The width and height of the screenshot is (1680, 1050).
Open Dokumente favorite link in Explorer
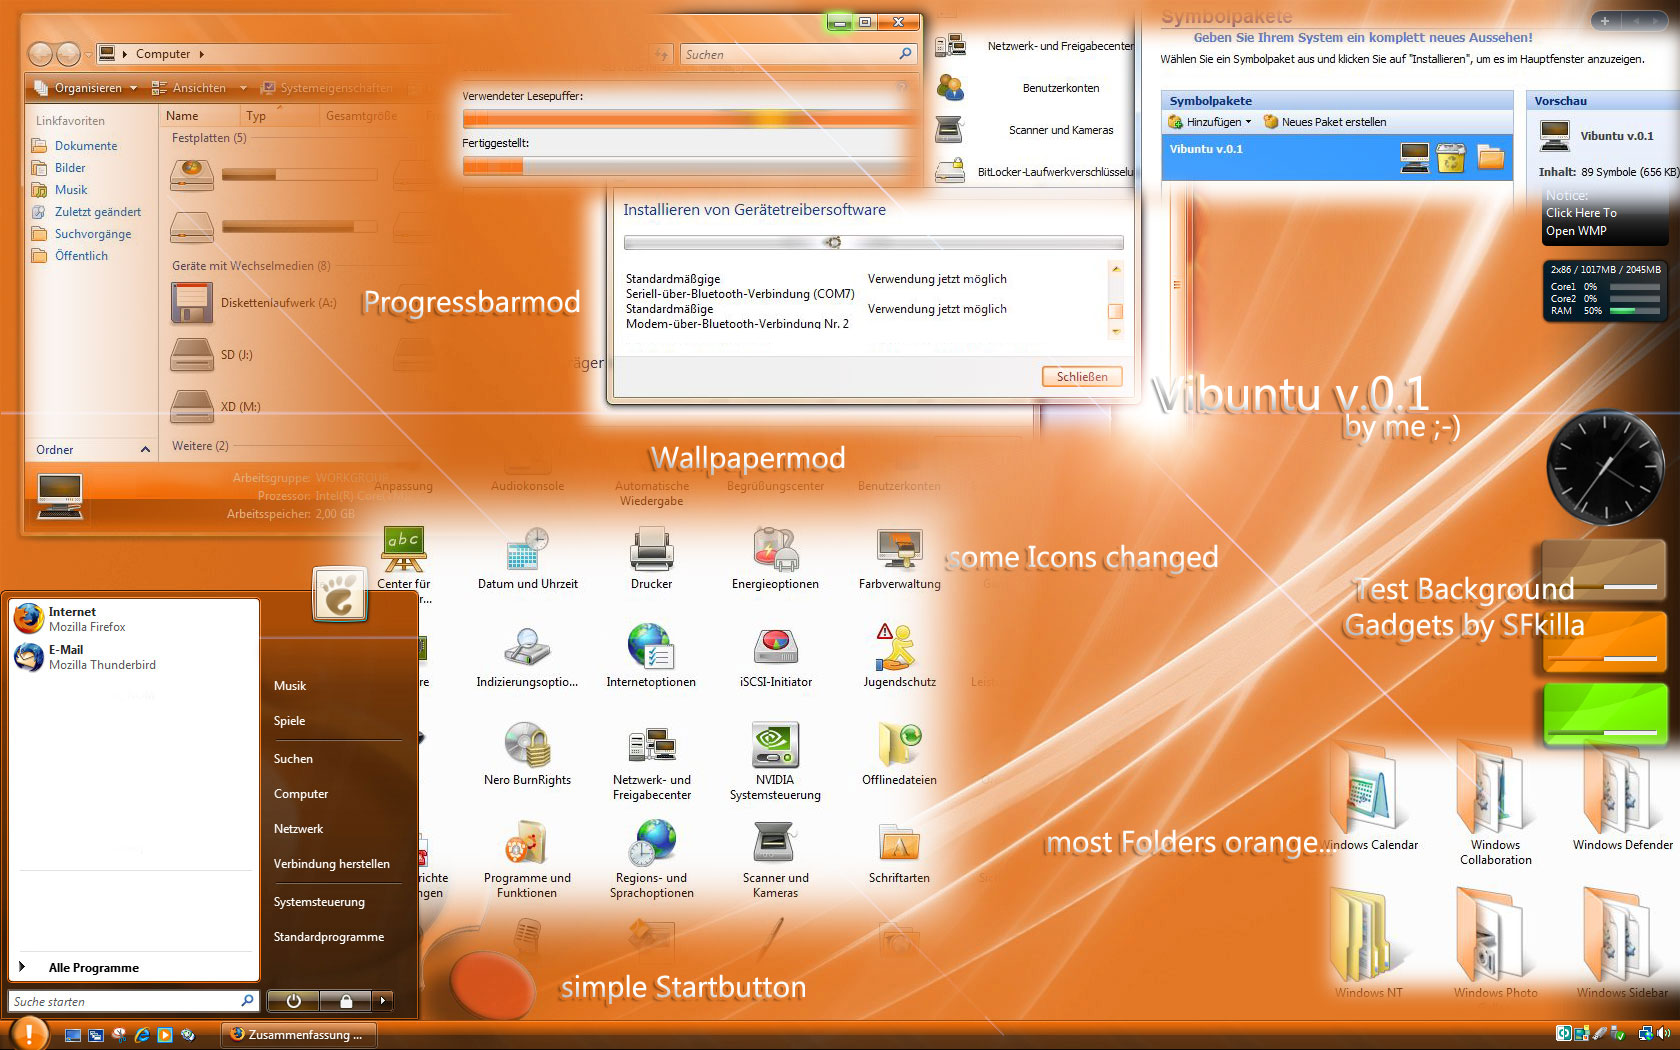[x=75, y=146]
